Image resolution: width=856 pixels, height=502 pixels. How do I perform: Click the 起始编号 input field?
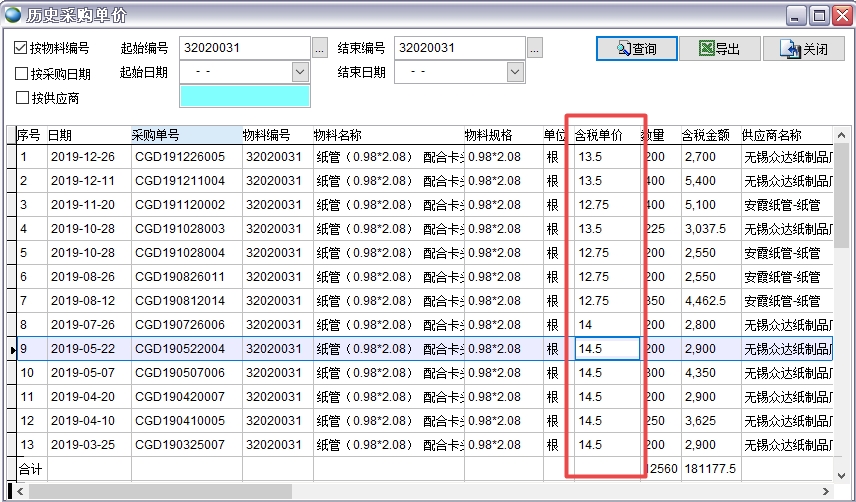[x=244, y=48]
